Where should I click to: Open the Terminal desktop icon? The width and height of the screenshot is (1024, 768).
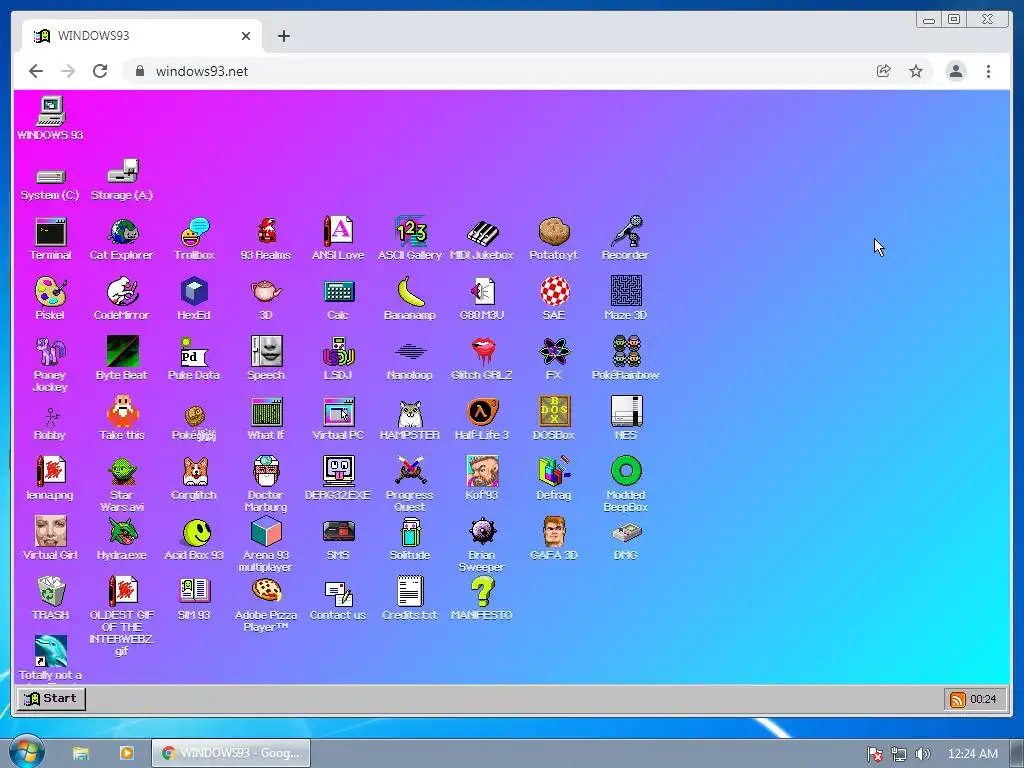(x=50, y=232)
